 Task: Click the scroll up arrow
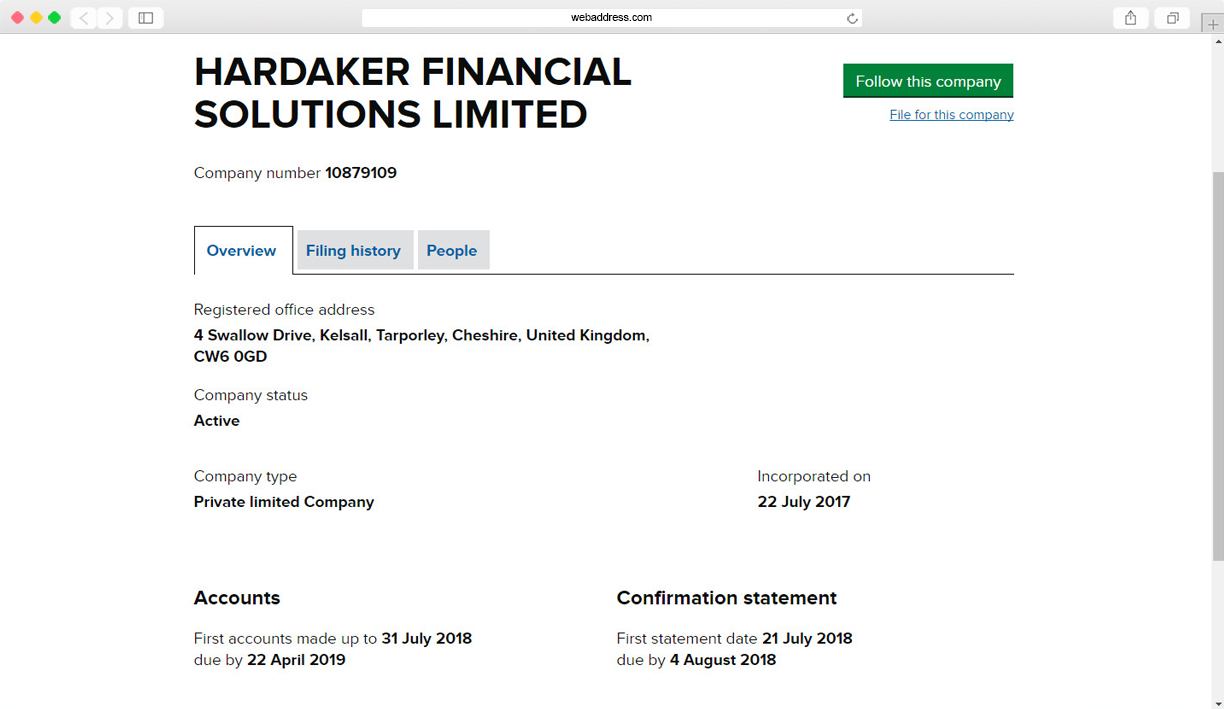(x=1217, y=42)
